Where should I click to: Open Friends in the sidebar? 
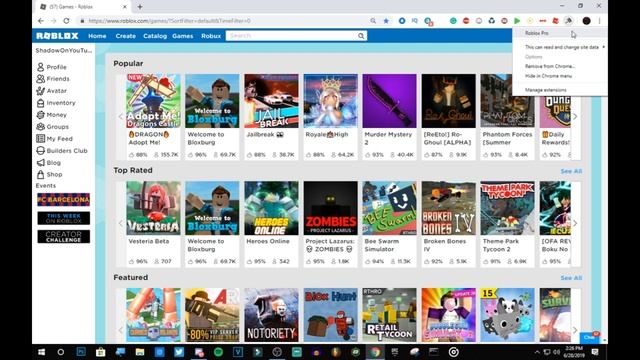tap(53, 79)
